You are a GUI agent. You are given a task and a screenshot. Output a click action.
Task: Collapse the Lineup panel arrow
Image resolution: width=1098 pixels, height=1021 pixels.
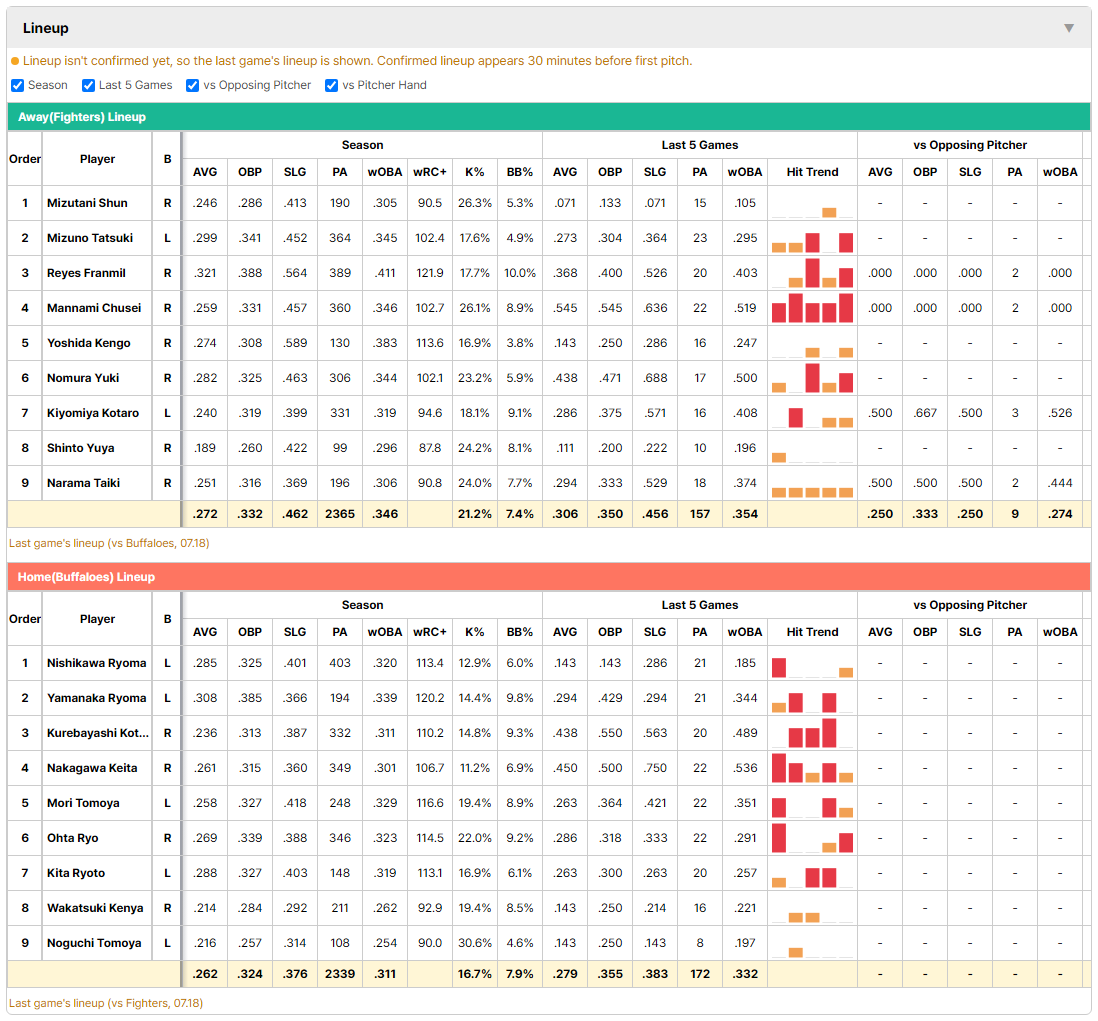tap(1069, 28)
